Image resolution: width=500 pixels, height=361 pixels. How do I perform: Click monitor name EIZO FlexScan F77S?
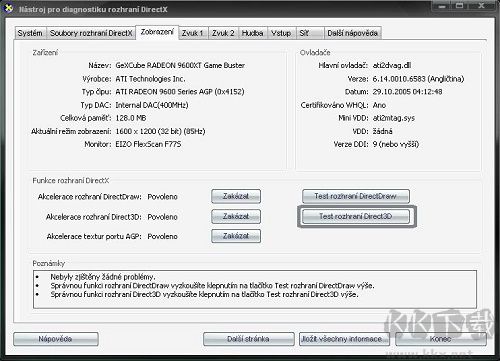click(148, 144)
